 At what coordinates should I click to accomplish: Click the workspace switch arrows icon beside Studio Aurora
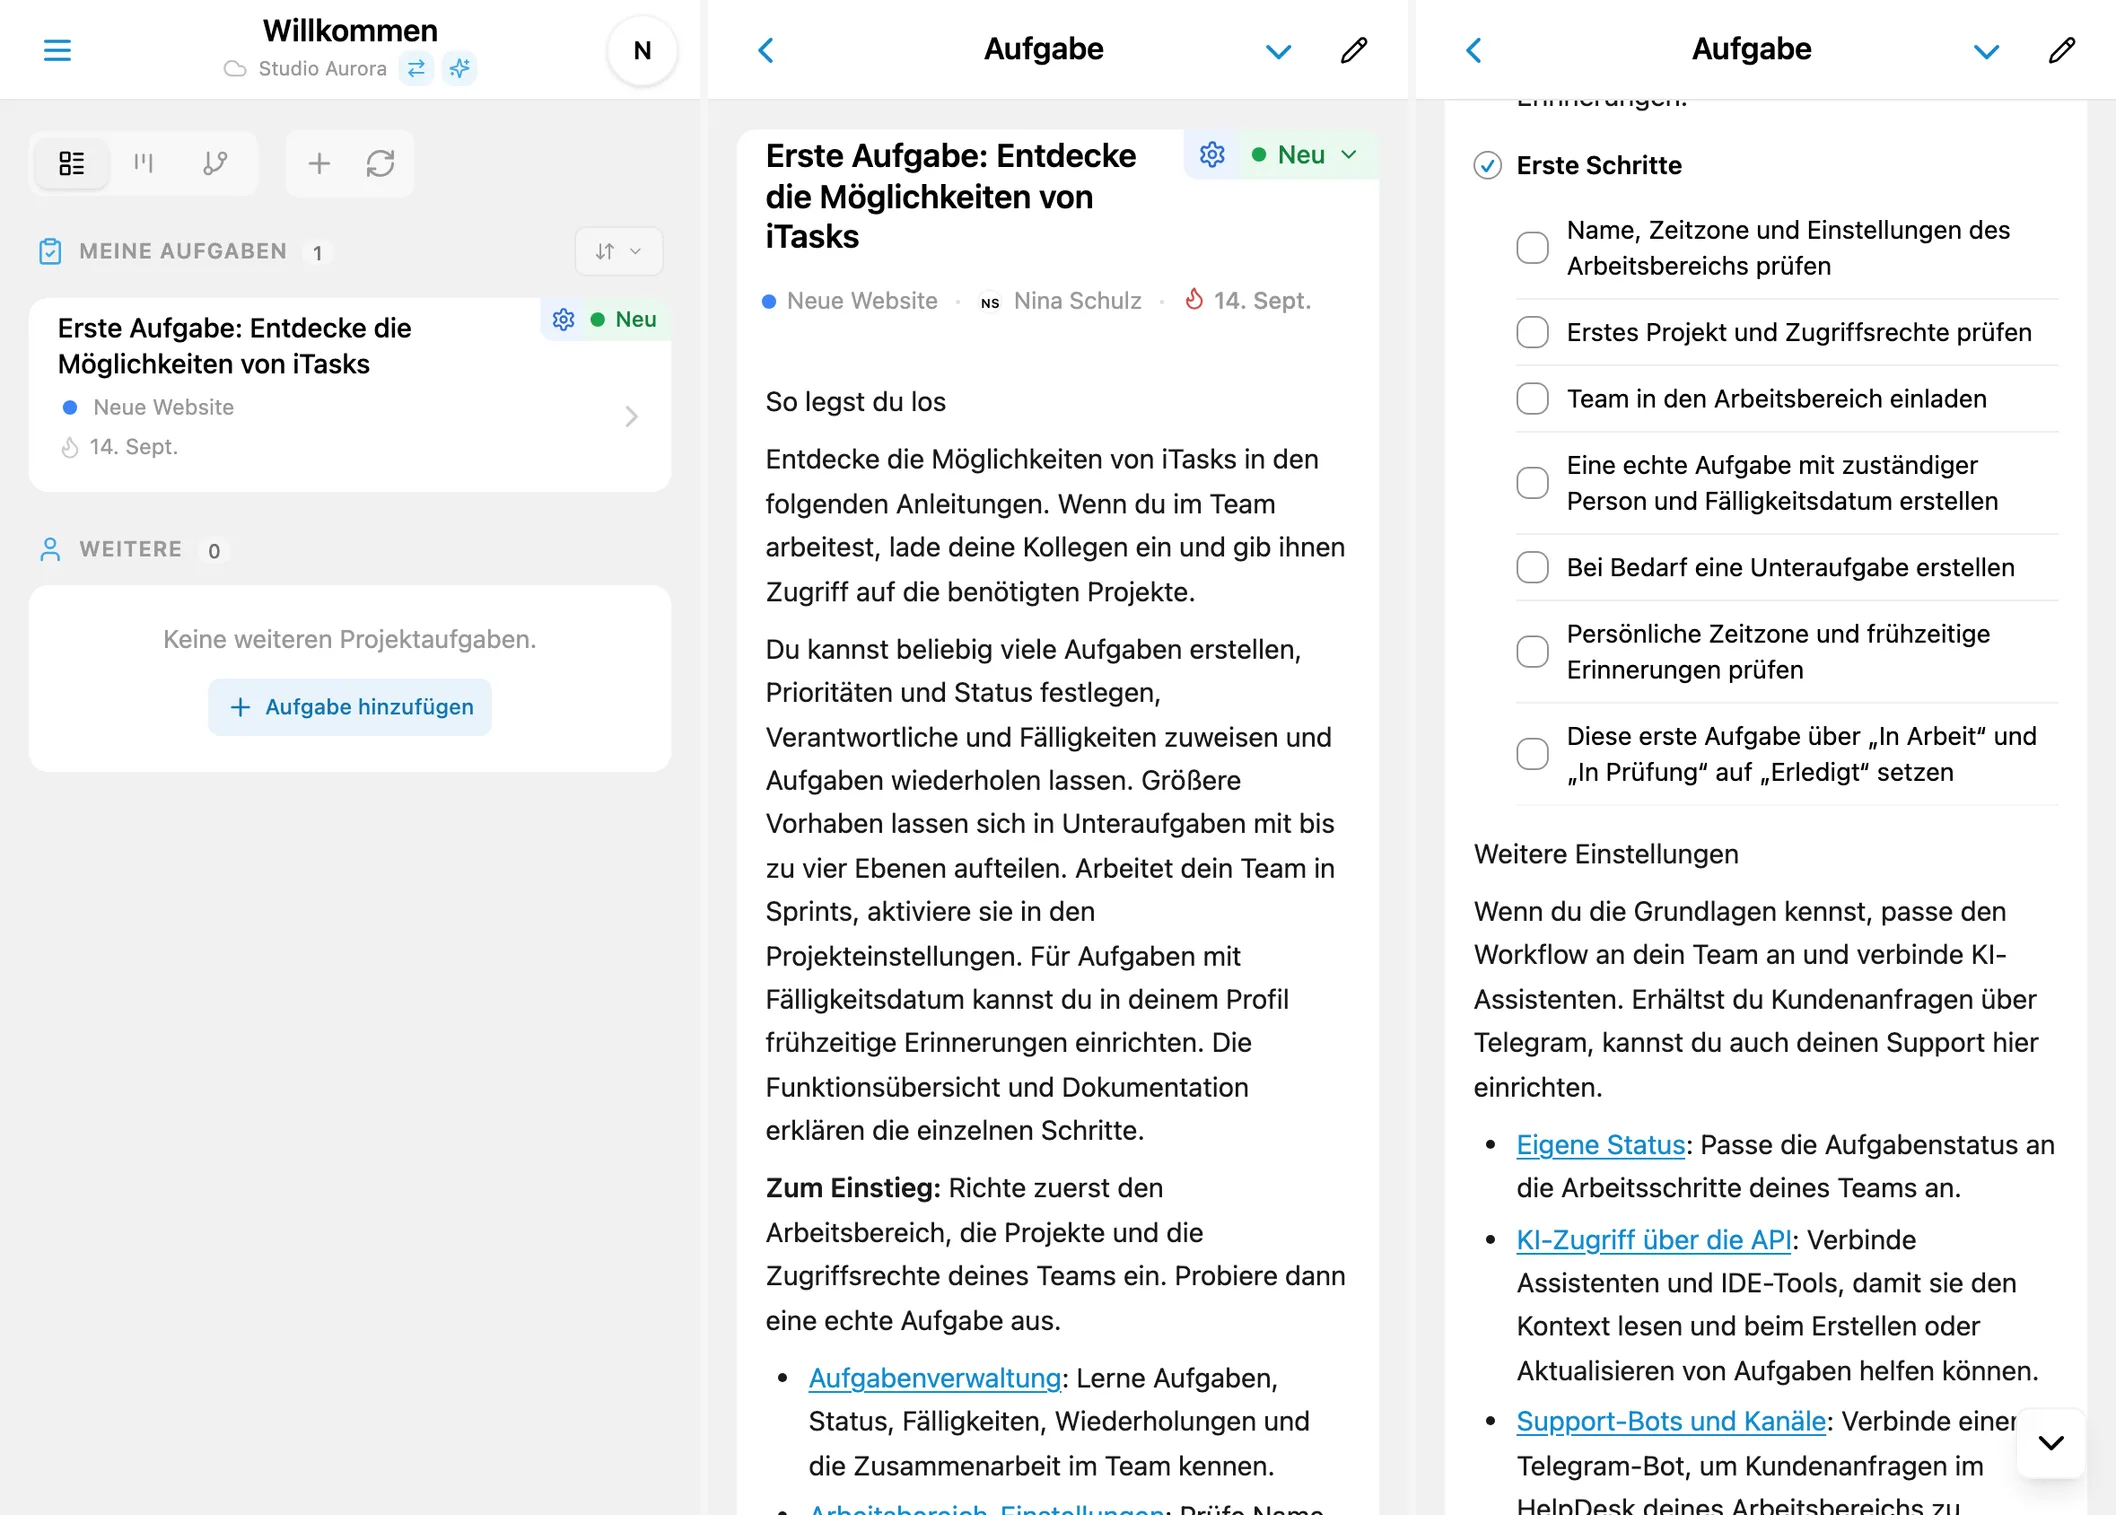[x=416, y=68]
